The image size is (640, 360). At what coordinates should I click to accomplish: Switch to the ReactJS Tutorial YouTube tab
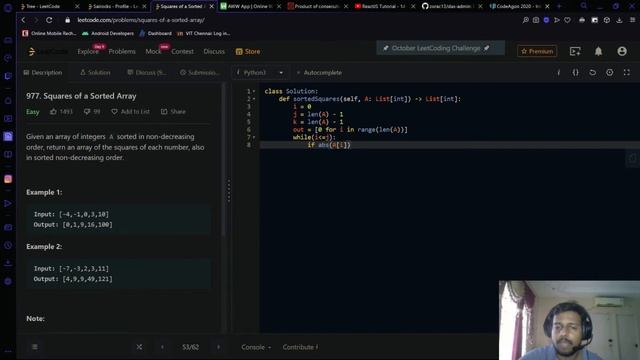[x=384, y=6]
